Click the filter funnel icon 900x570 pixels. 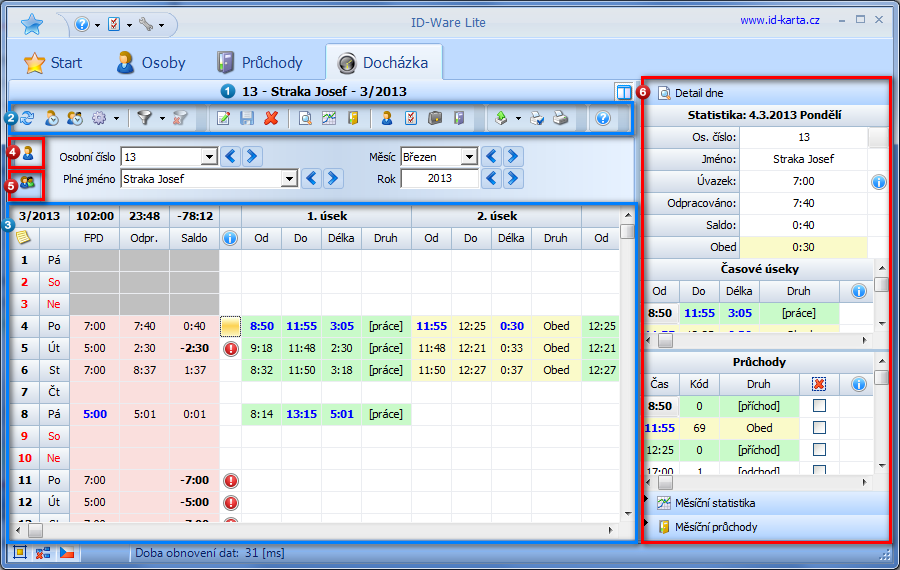tap(145, 118)
